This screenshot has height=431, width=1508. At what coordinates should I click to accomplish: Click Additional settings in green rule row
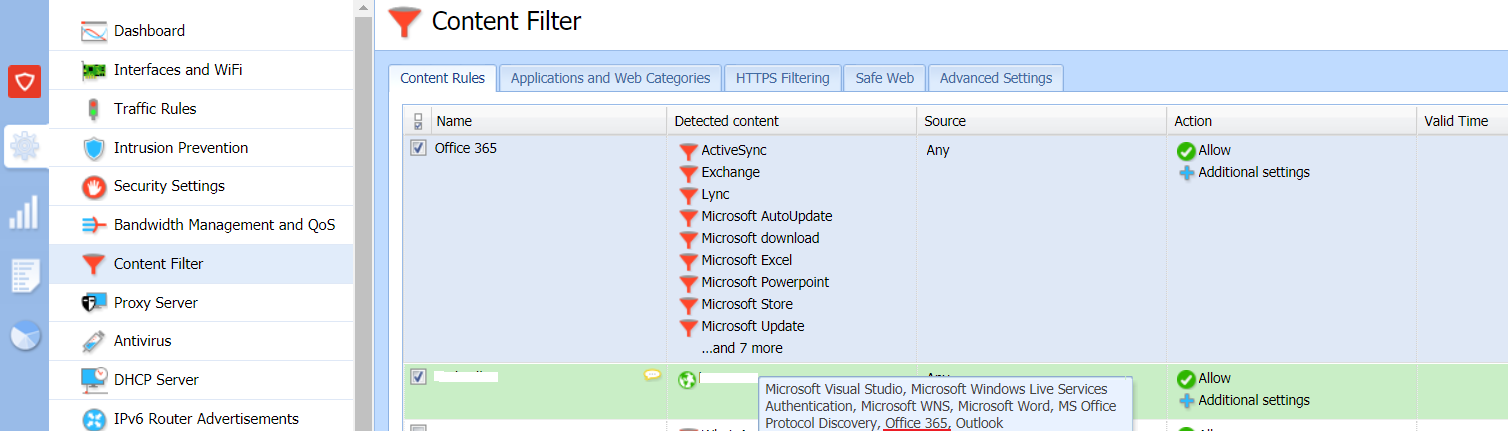[1254, 400]
